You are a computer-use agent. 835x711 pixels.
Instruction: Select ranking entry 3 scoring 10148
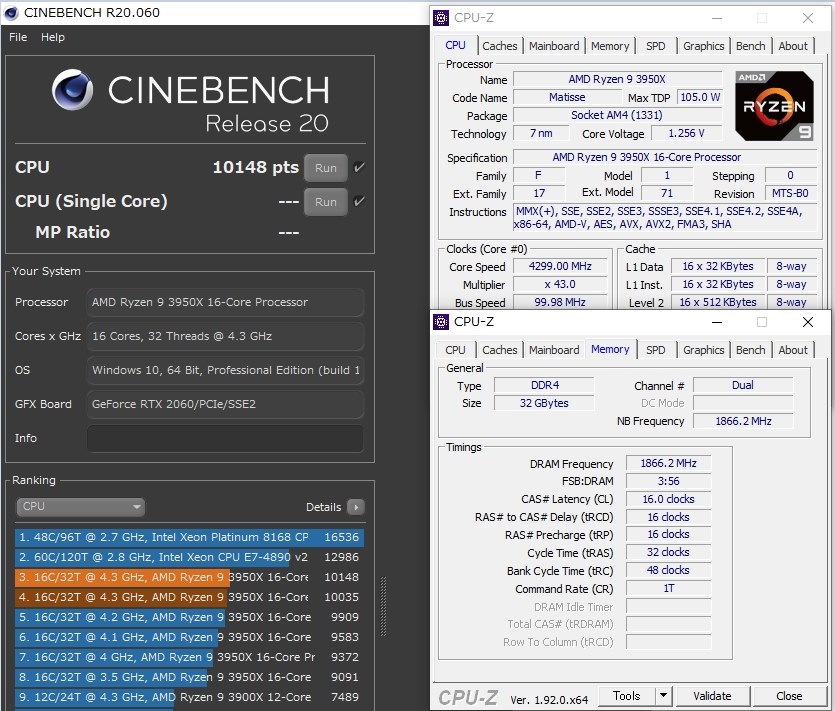click(190, 577)
